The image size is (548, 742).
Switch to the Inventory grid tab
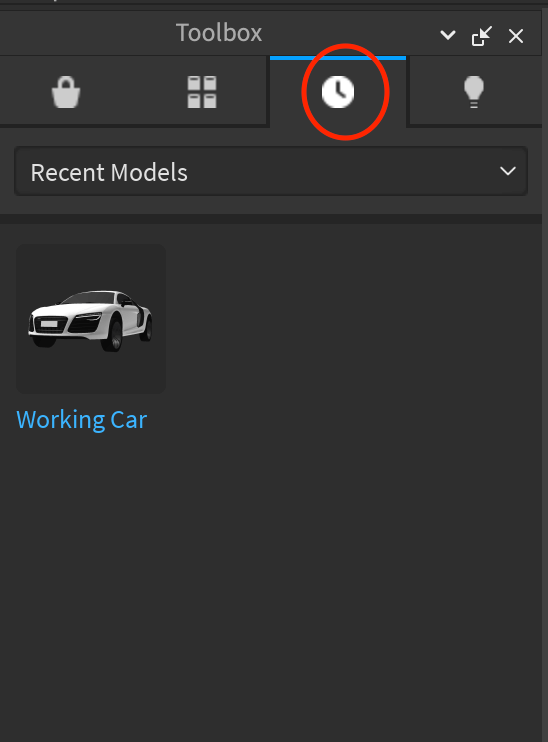click(x=202, y=92)
